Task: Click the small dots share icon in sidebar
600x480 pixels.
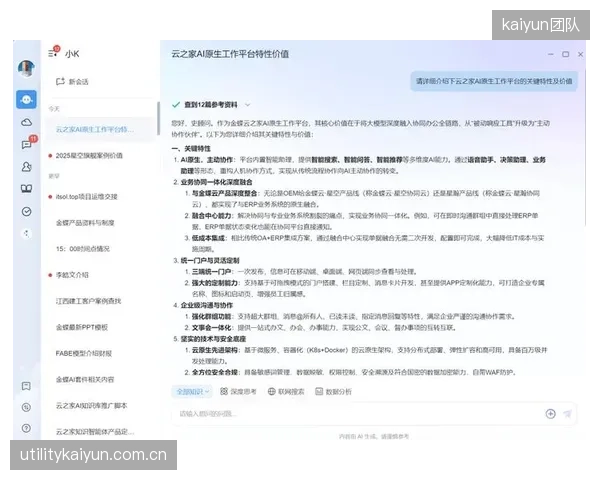Action: (x=26, y=233)
